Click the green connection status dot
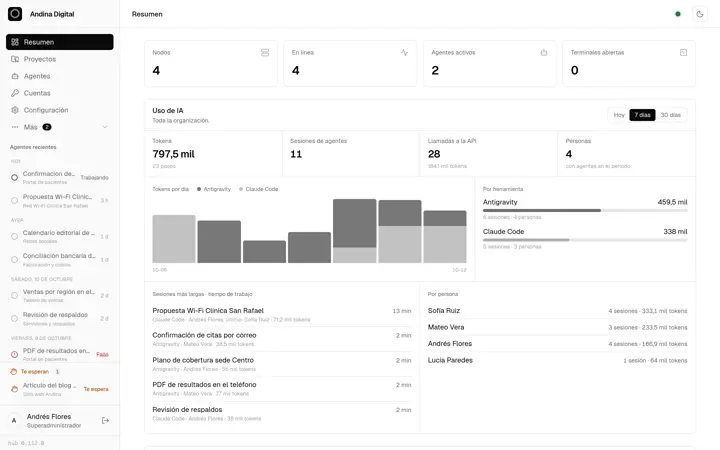 (x=678, y=14)
